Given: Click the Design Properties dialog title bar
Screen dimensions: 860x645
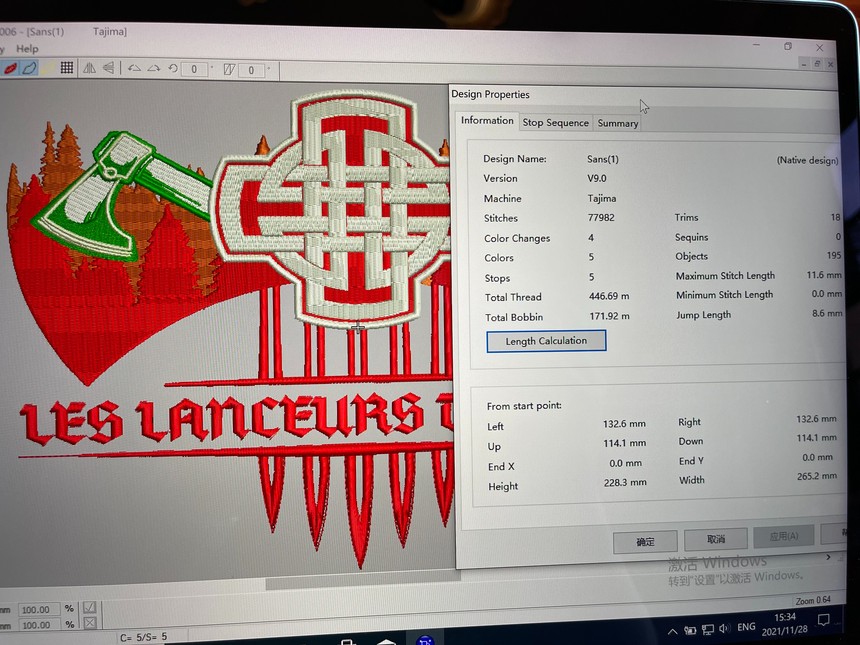Looking at the screenshot, I should point(644,95).
